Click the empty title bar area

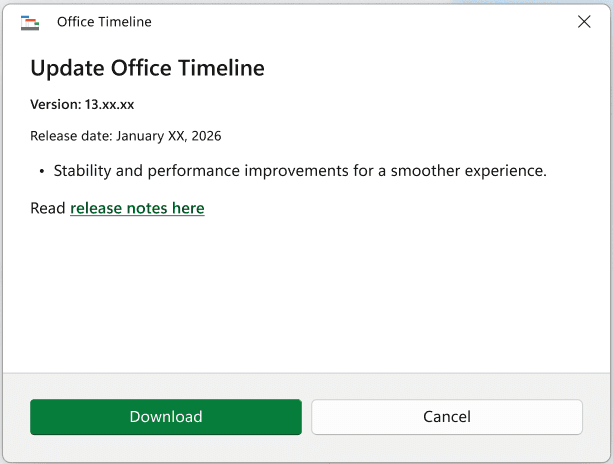click(x=360, y=22)
